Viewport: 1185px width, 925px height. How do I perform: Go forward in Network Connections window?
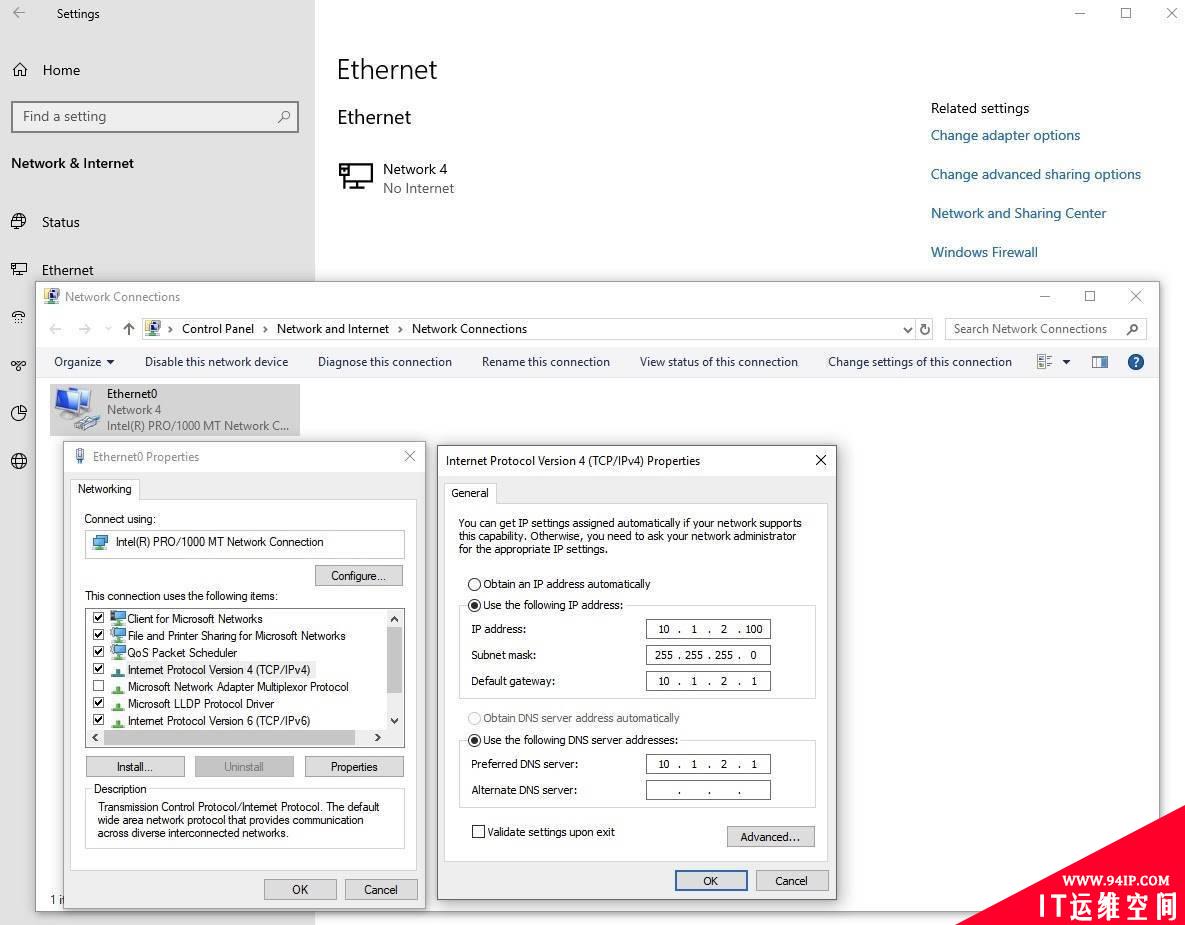pos(85,329)
